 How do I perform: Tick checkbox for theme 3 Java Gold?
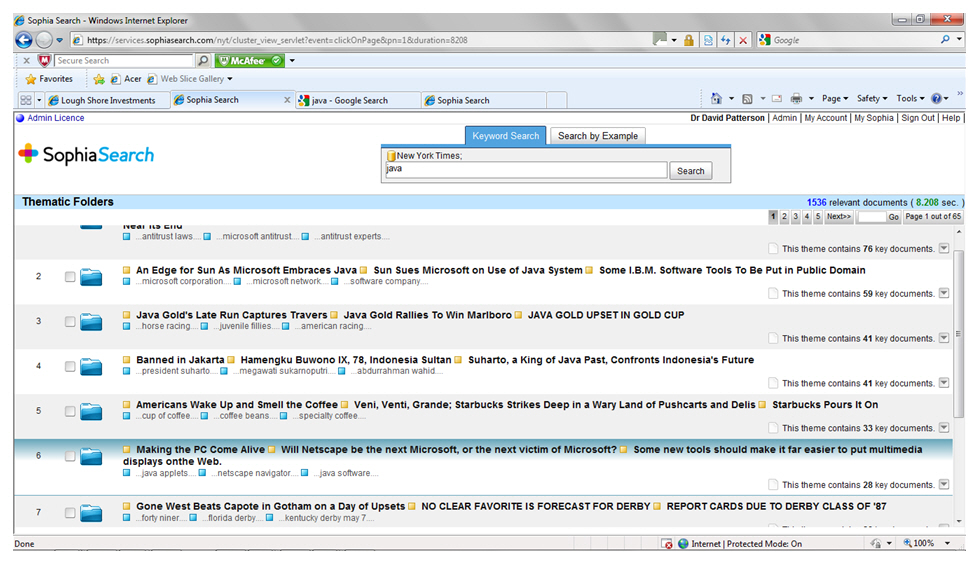tap(70, 322)
